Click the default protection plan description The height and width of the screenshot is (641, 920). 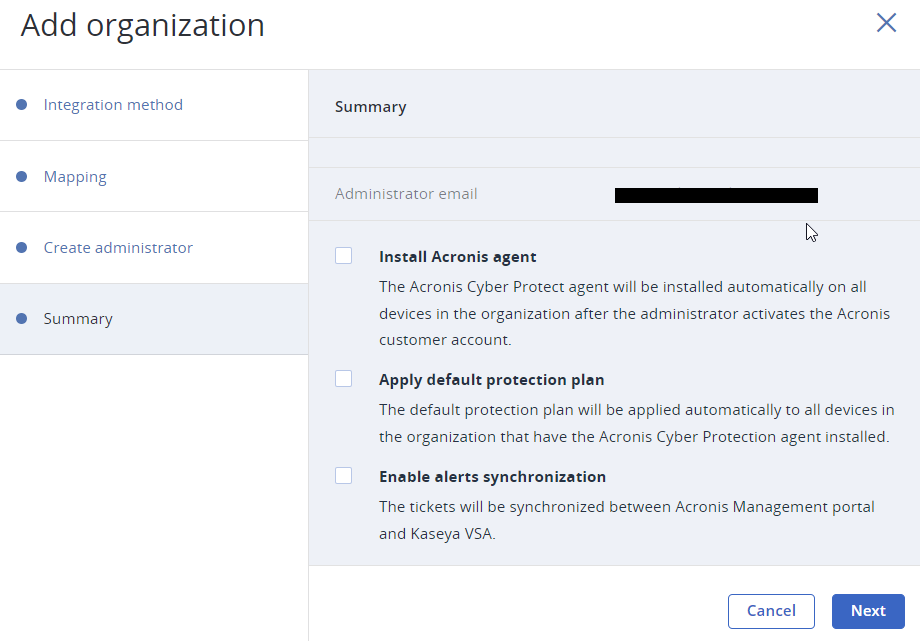pos(637,423)
